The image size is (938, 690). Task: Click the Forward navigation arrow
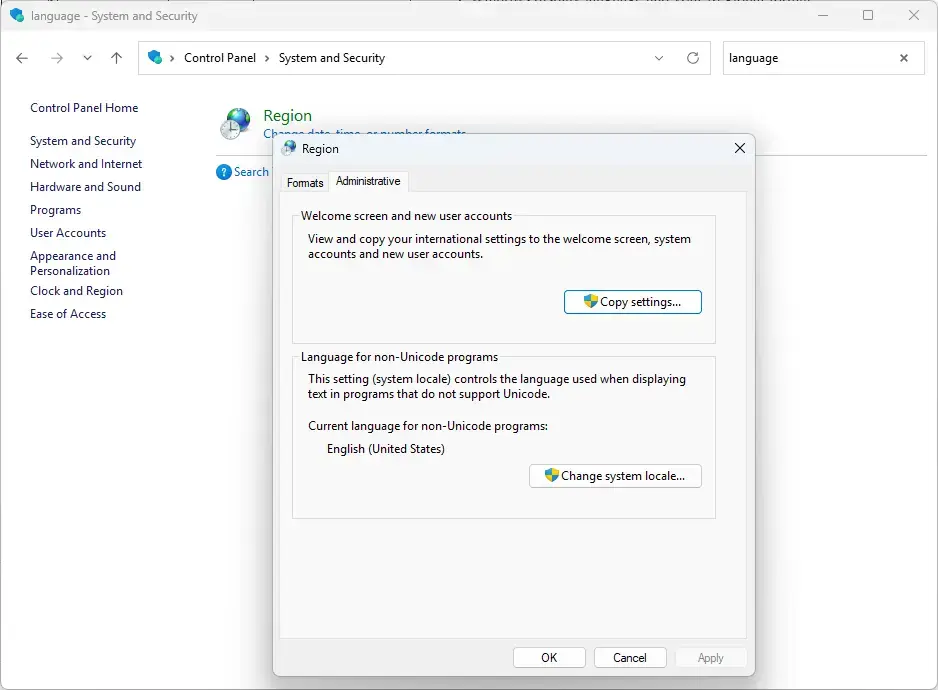coord(57,58)
